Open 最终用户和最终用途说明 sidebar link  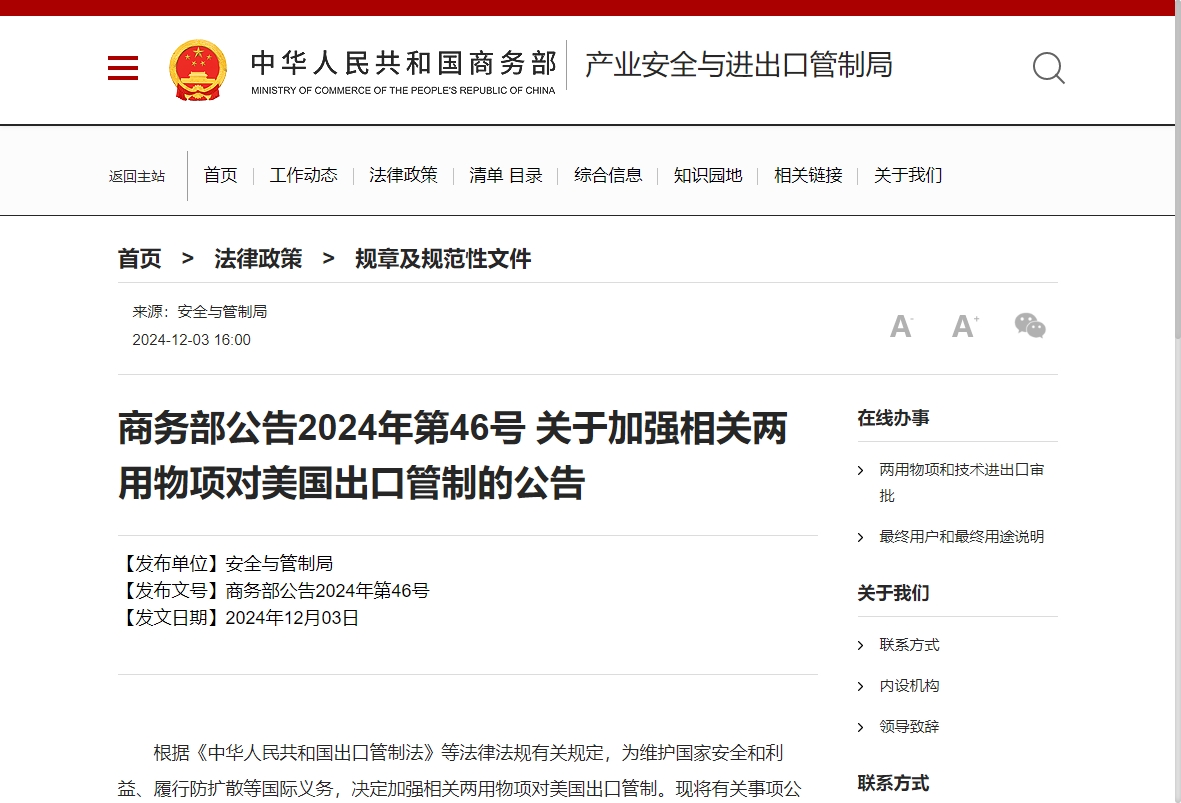coord(961,537)
